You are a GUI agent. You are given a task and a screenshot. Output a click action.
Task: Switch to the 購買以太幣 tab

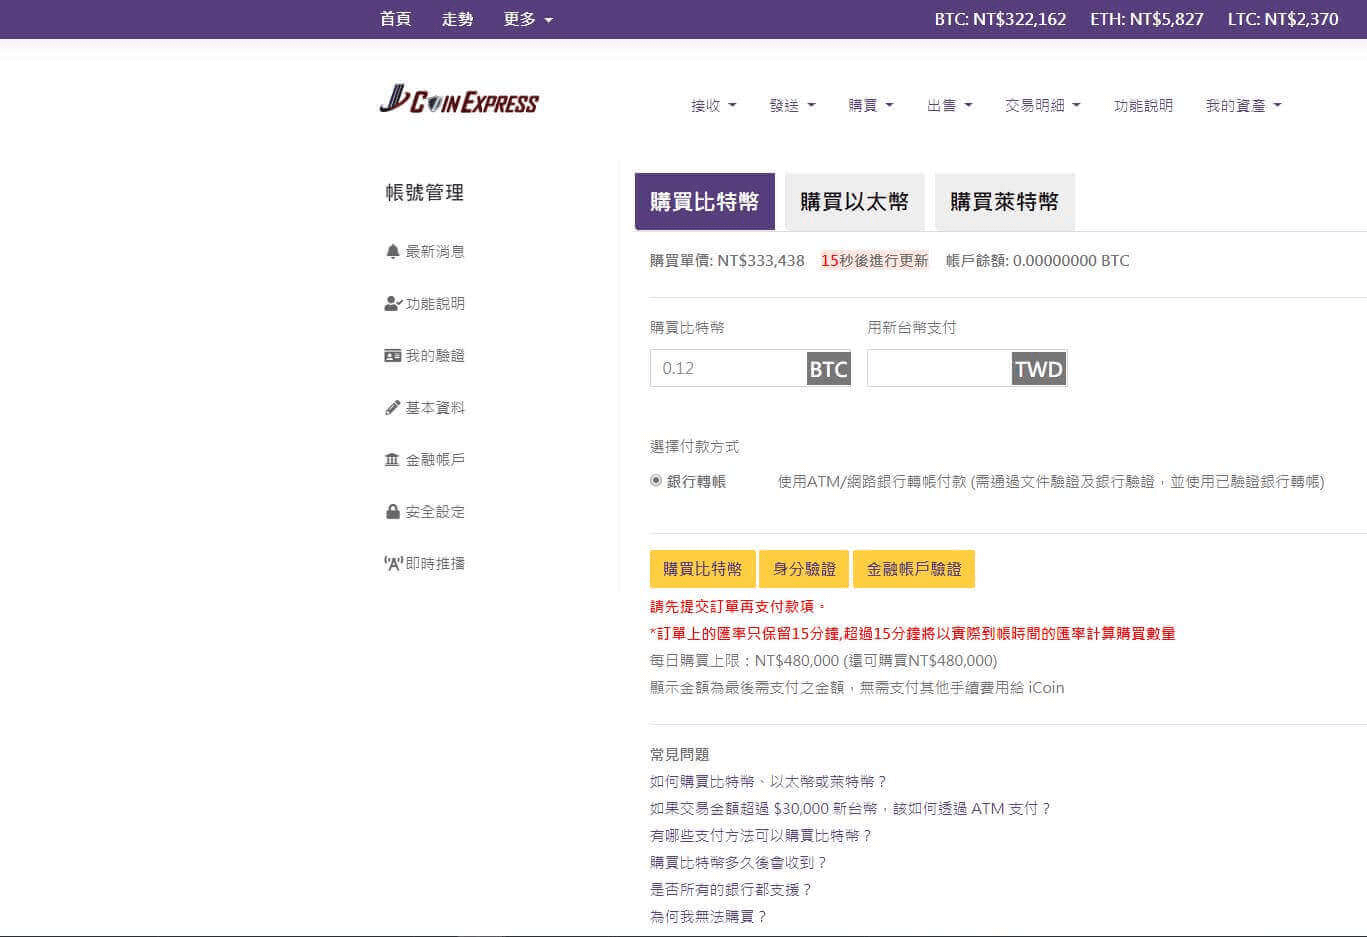coord(854,202)
